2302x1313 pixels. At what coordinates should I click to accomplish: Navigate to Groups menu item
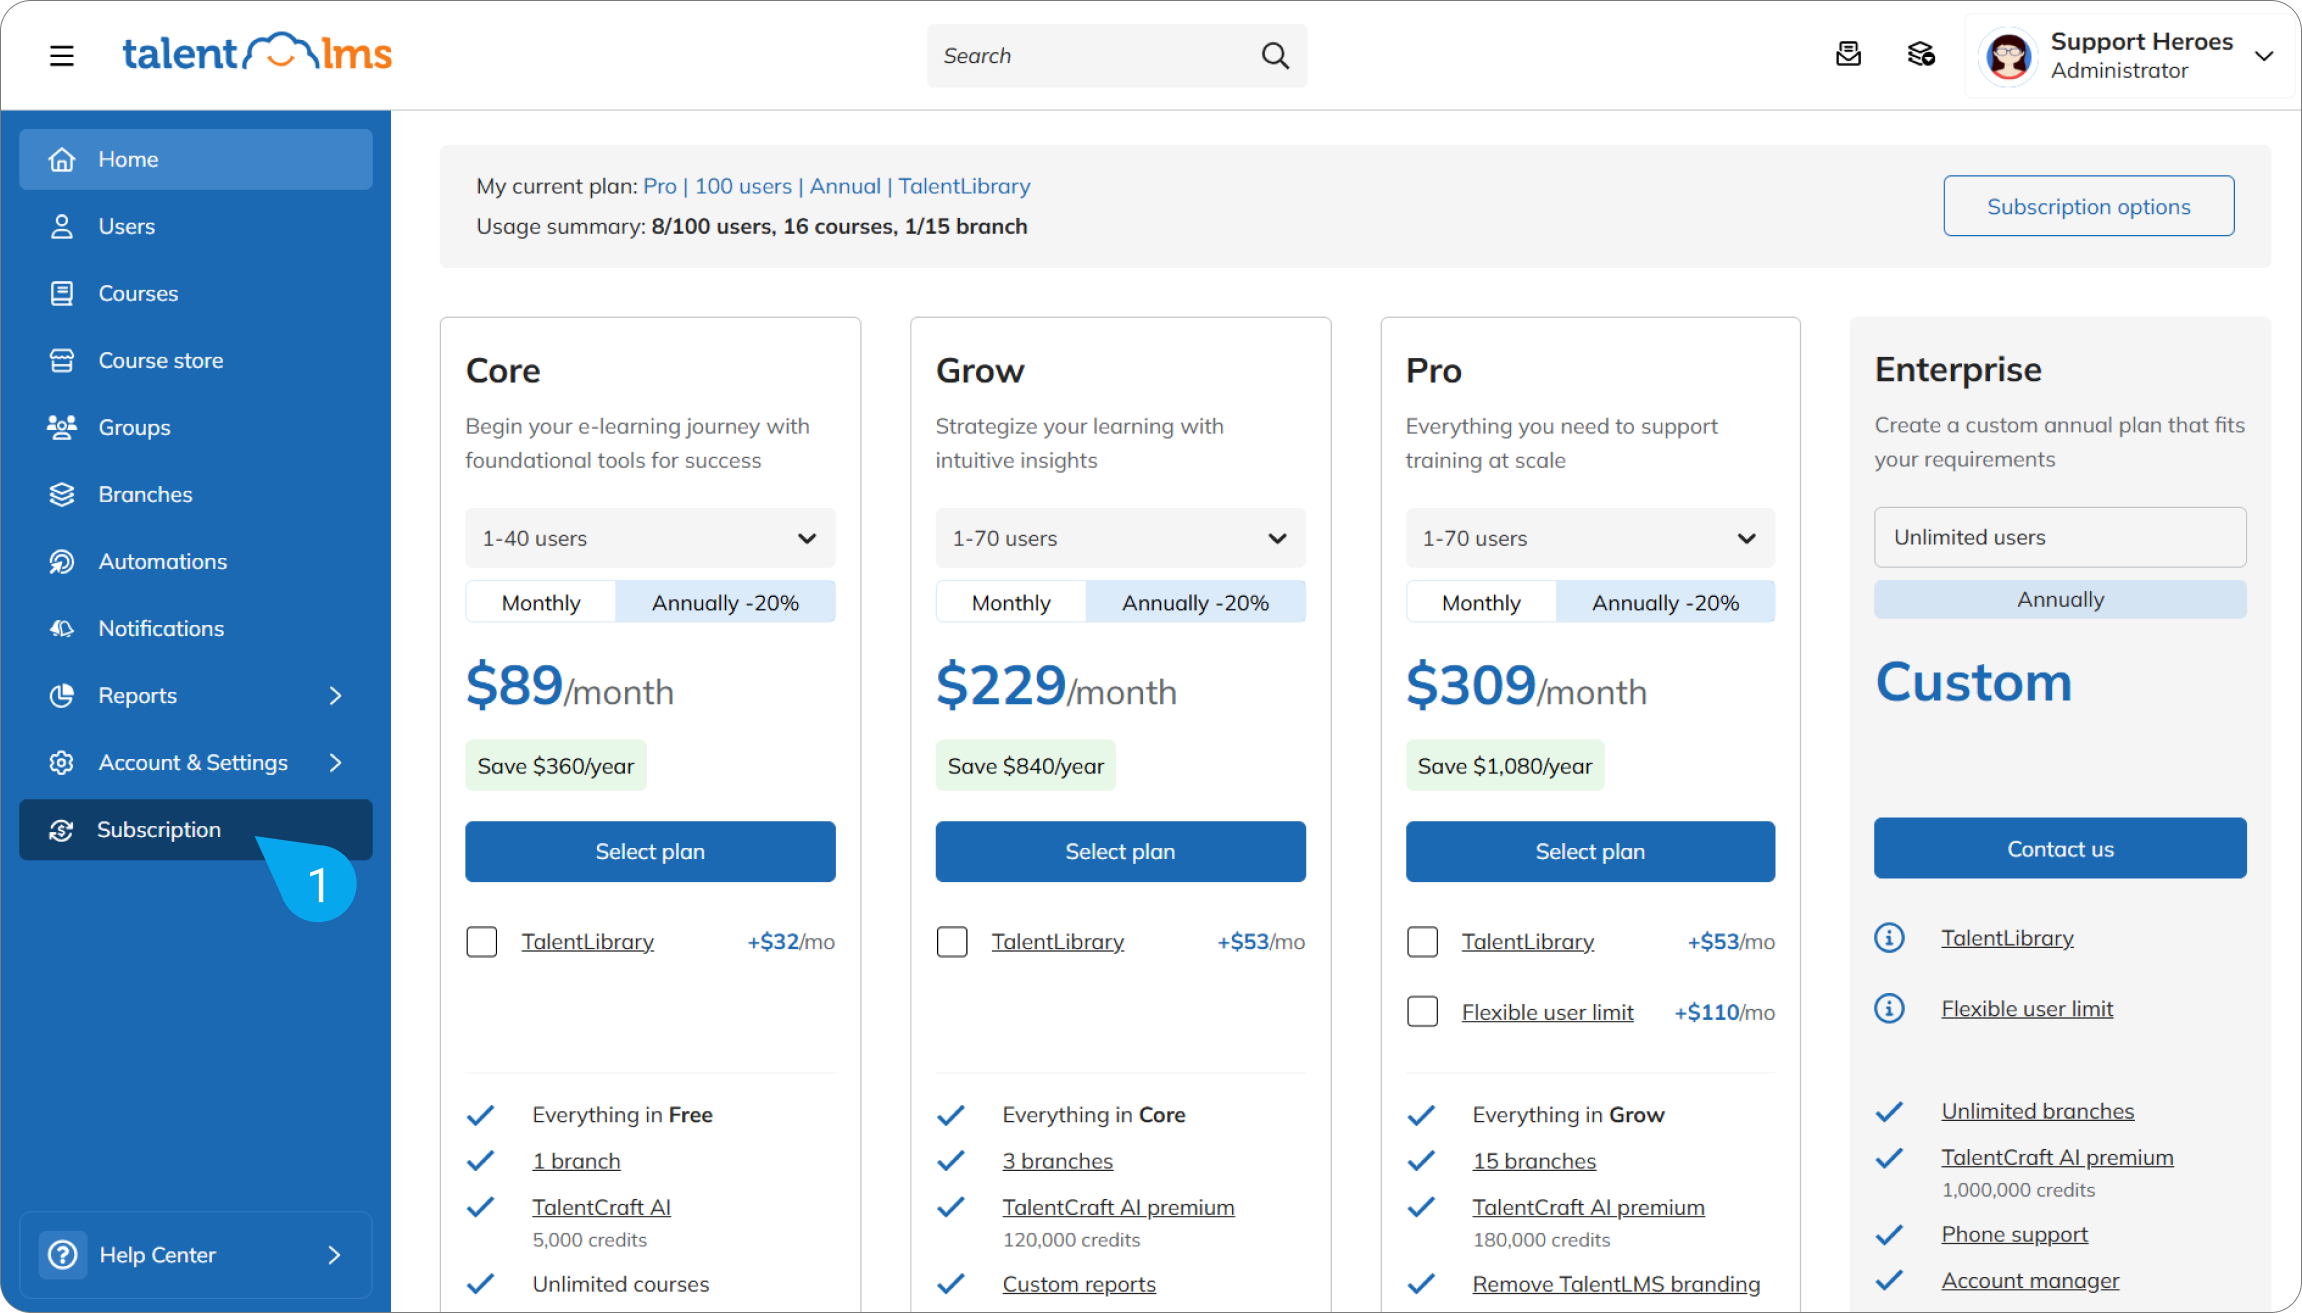pos(196,427)
